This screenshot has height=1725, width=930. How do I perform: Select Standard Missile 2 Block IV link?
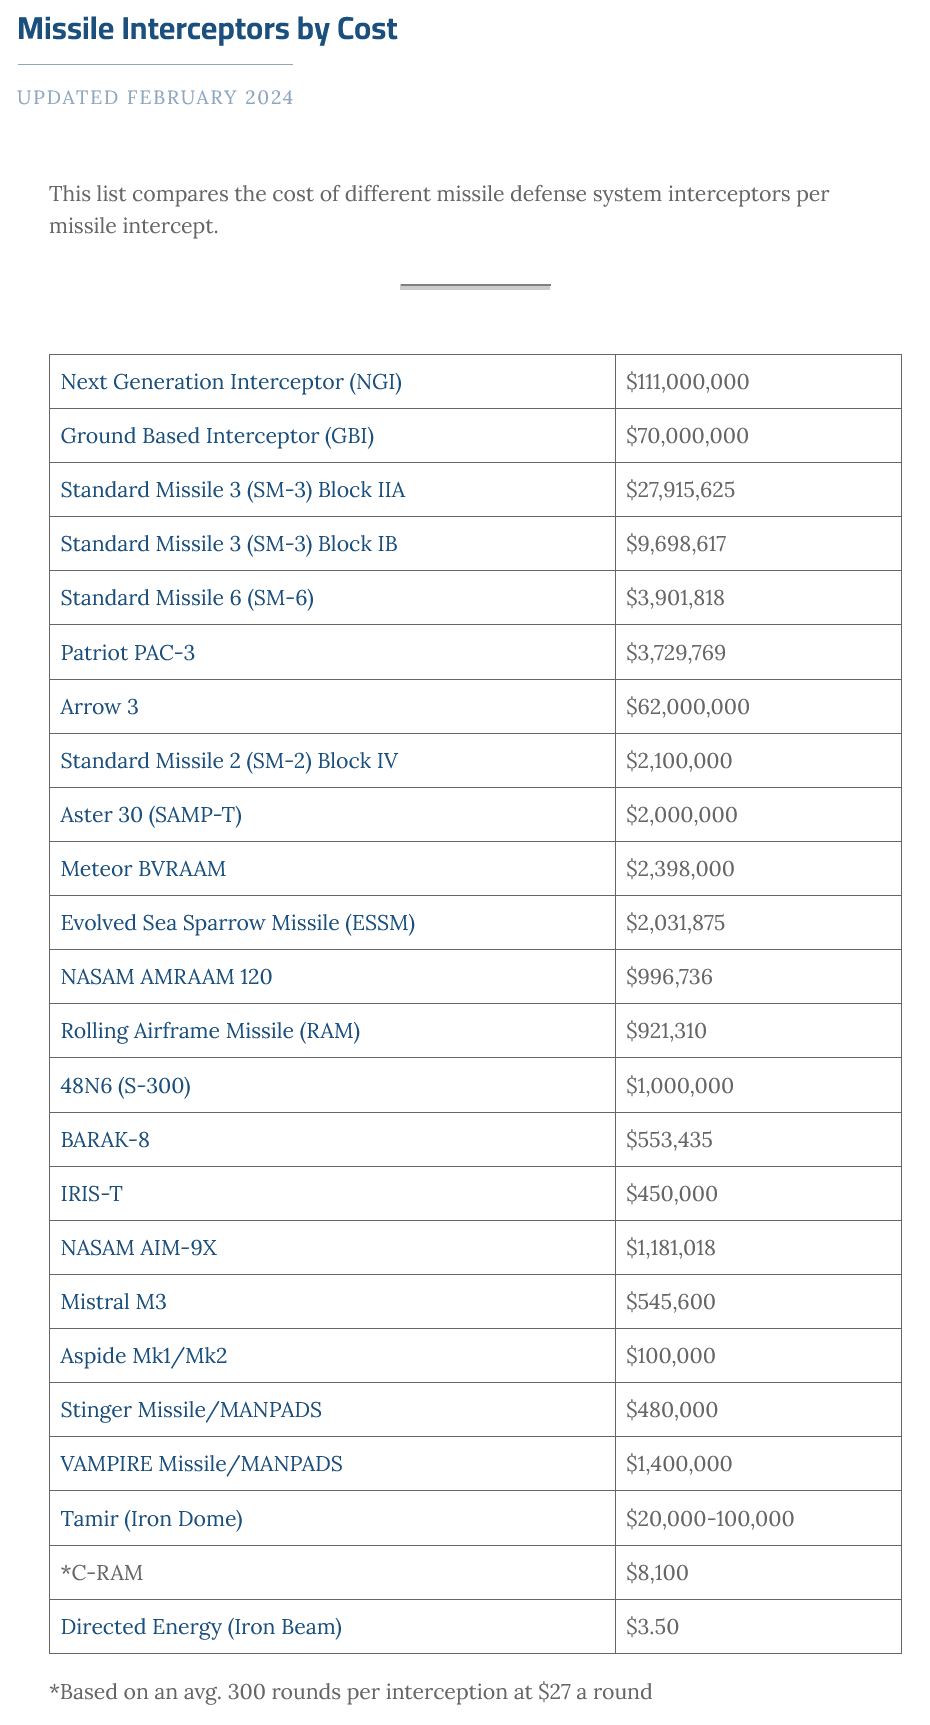229,761
